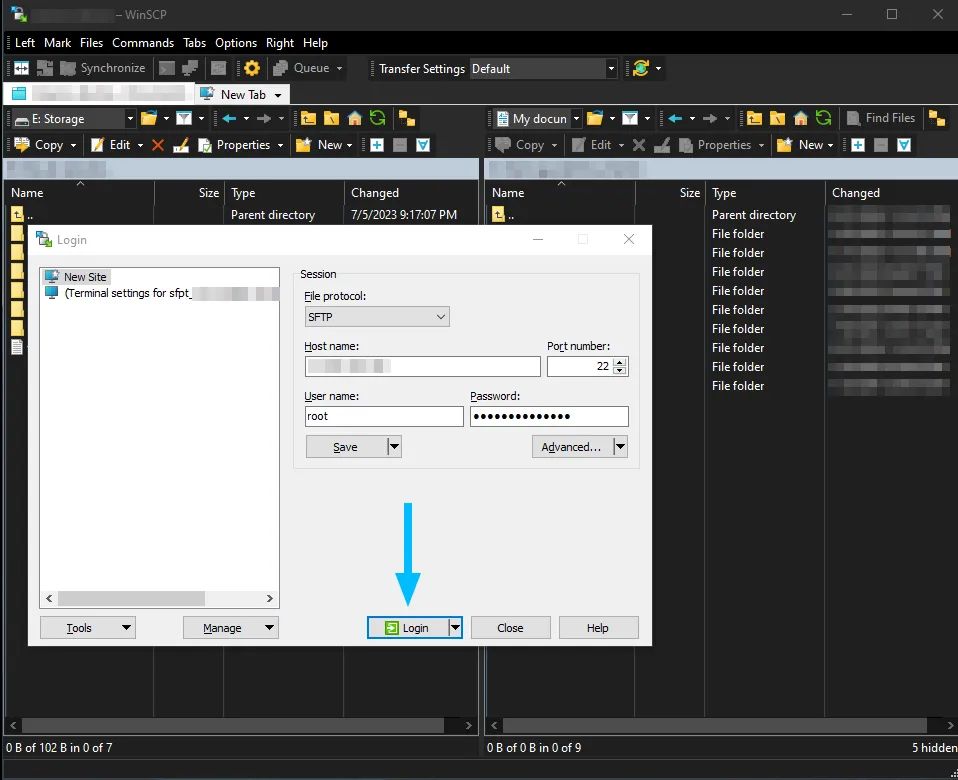The height and width of the screenshot is (780, 958).
Task: Select New Site in the site tree
Action: point(84,276)
